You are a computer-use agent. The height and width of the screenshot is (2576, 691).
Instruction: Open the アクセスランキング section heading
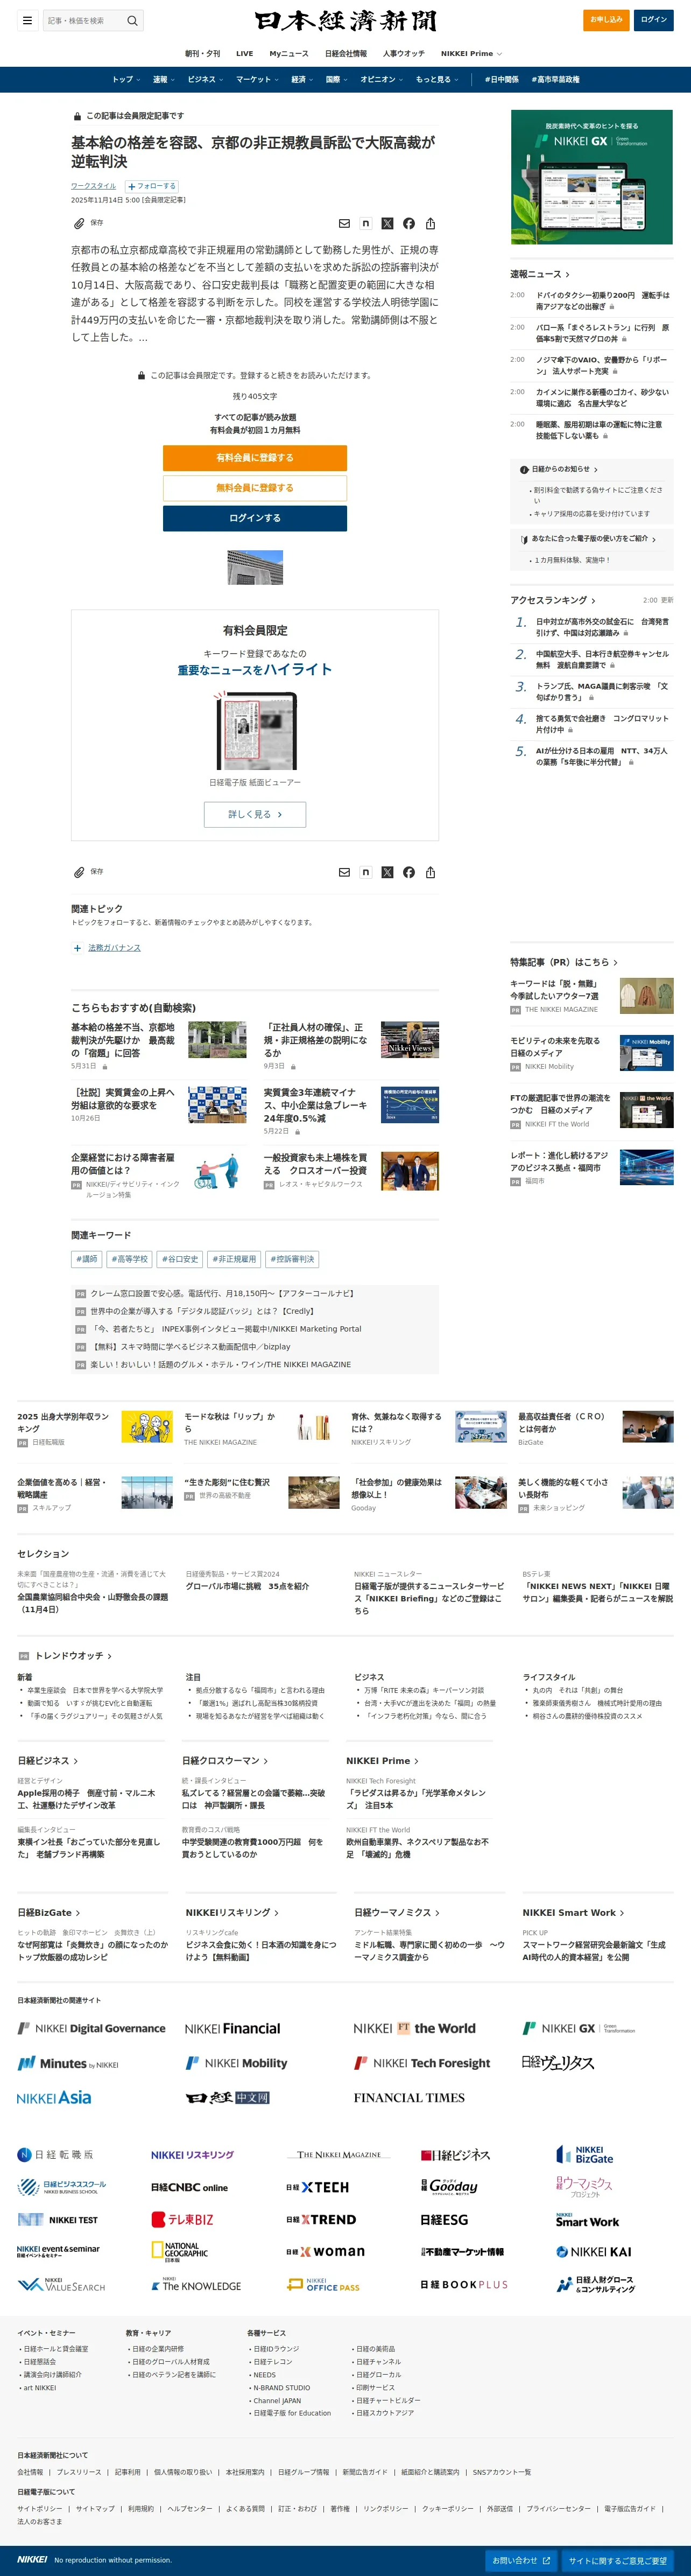[x=552, y=600]
